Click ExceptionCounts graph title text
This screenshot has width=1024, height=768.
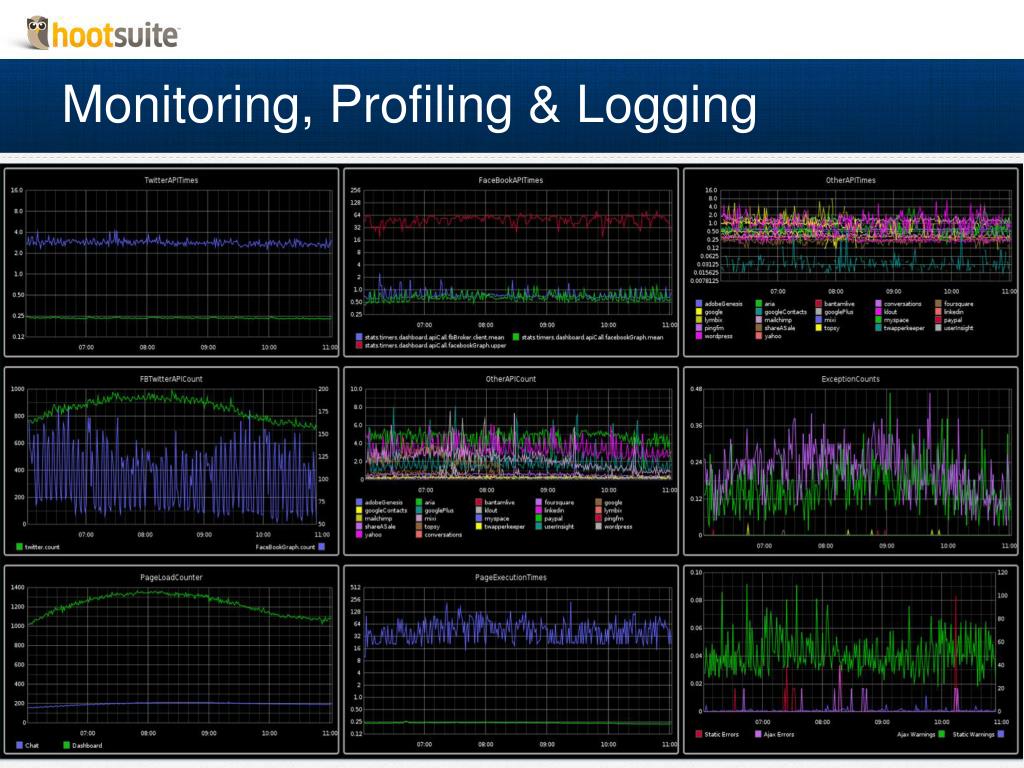[850, 379]
